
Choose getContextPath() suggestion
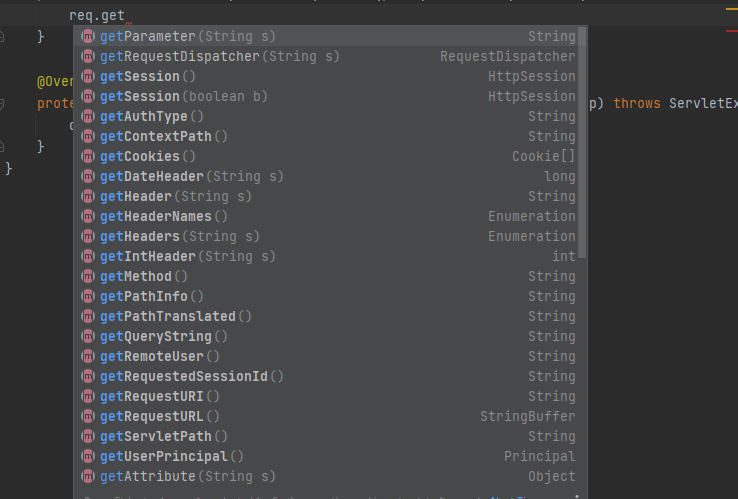(164, 137)
